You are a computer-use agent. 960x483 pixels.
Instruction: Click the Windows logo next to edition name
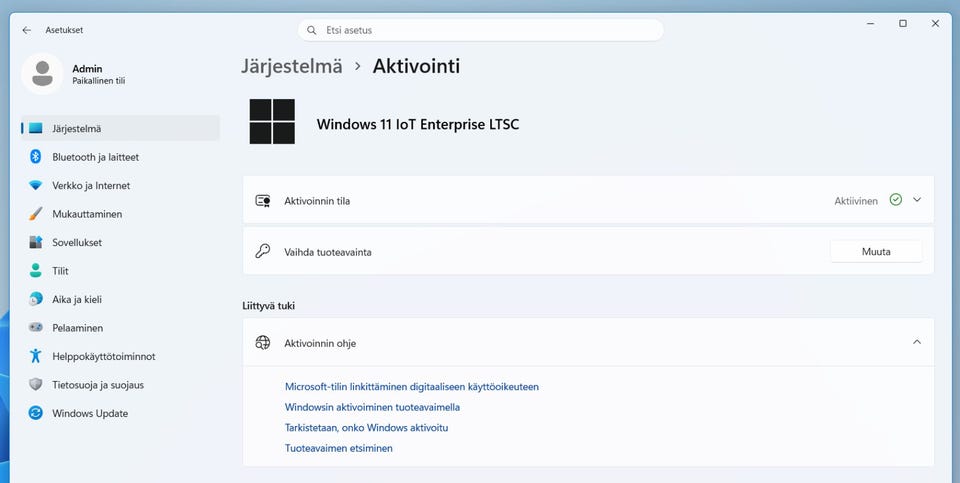tap(272, 121)
